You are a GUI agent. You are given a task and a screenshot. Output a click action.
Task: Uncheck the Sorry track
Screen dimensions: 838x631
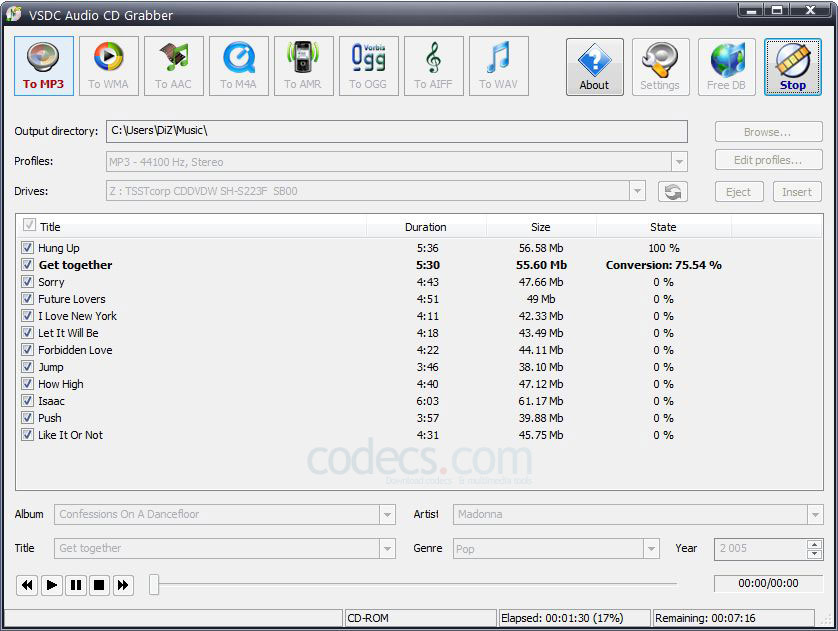click(27, 282)
